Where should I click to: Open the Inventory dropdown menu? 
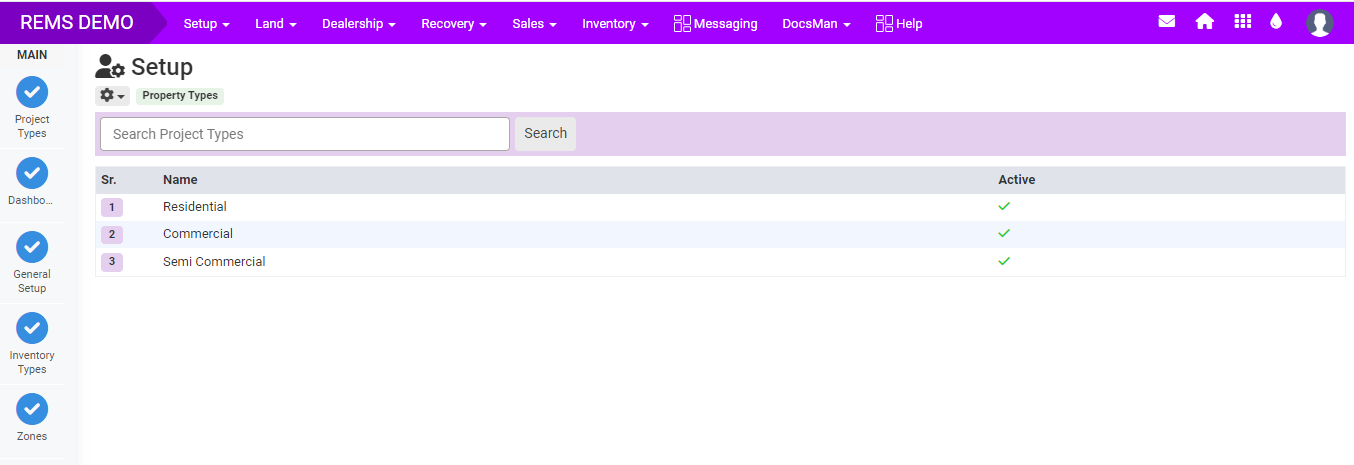click(x=615, y=23)
